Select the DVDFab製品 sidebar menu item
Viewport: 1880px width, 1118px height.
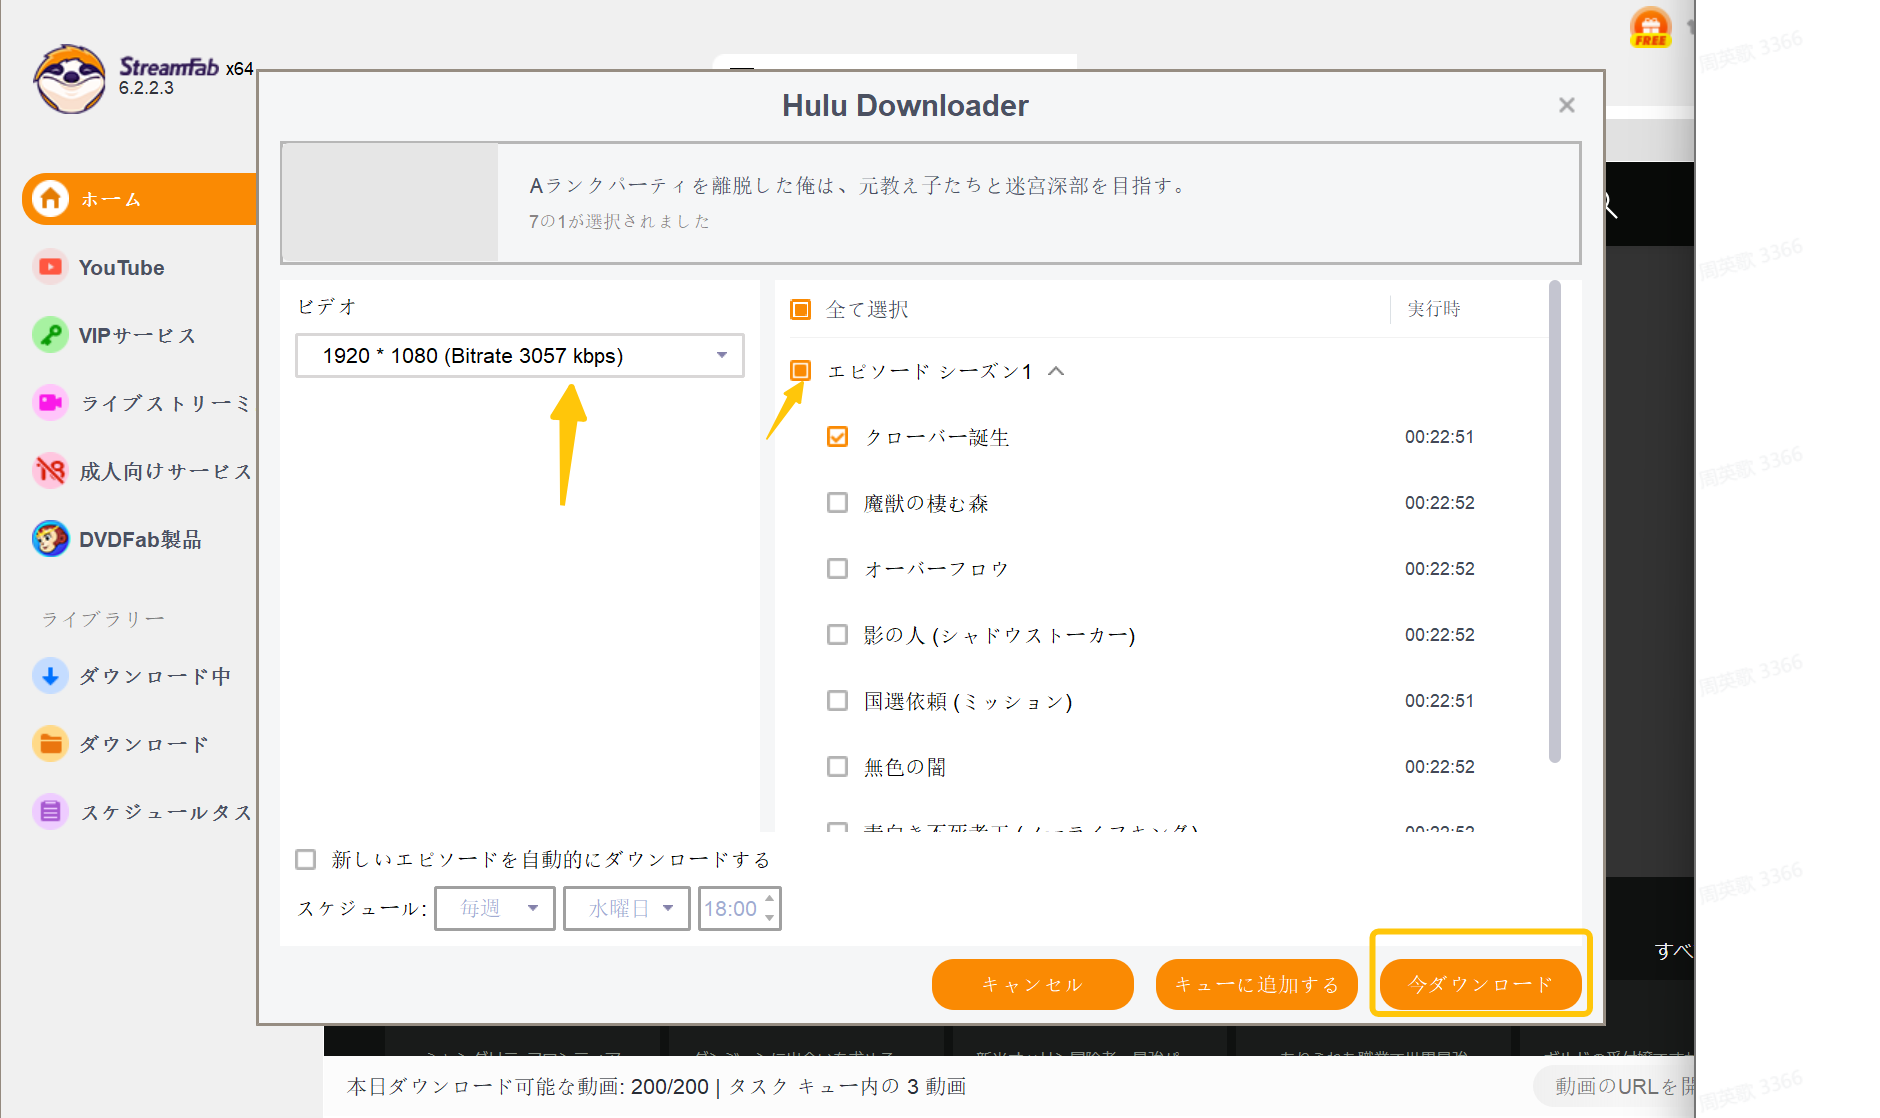[140, 539]
